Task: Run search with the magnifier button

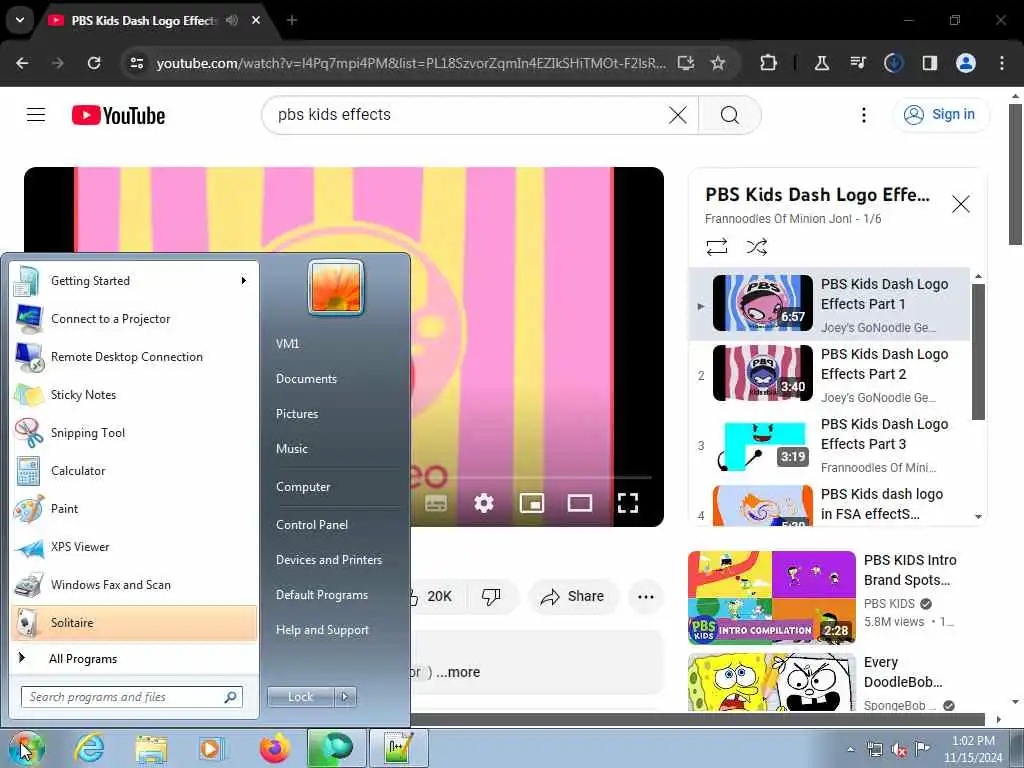Action: (x=729, y=116)
